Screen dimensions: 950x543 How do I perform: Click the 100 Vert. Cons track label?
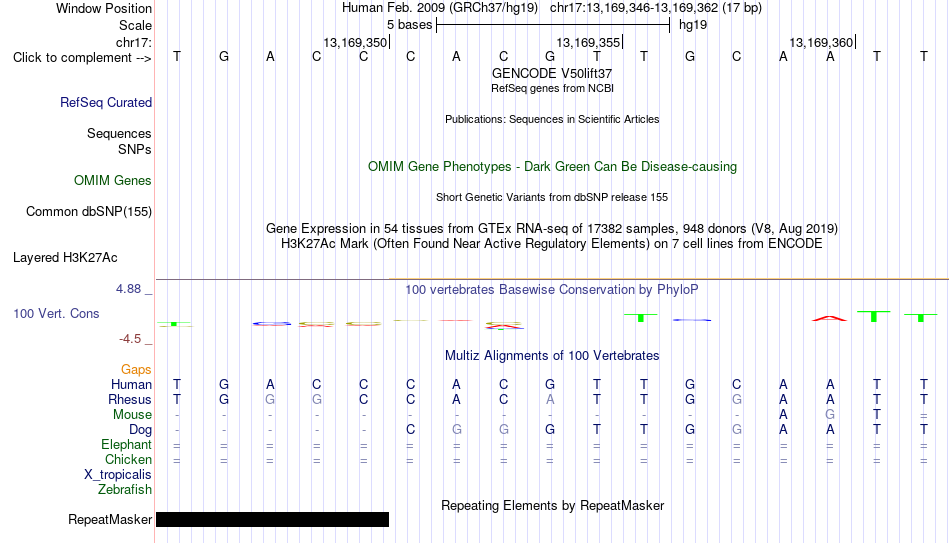tap(56, 313)
